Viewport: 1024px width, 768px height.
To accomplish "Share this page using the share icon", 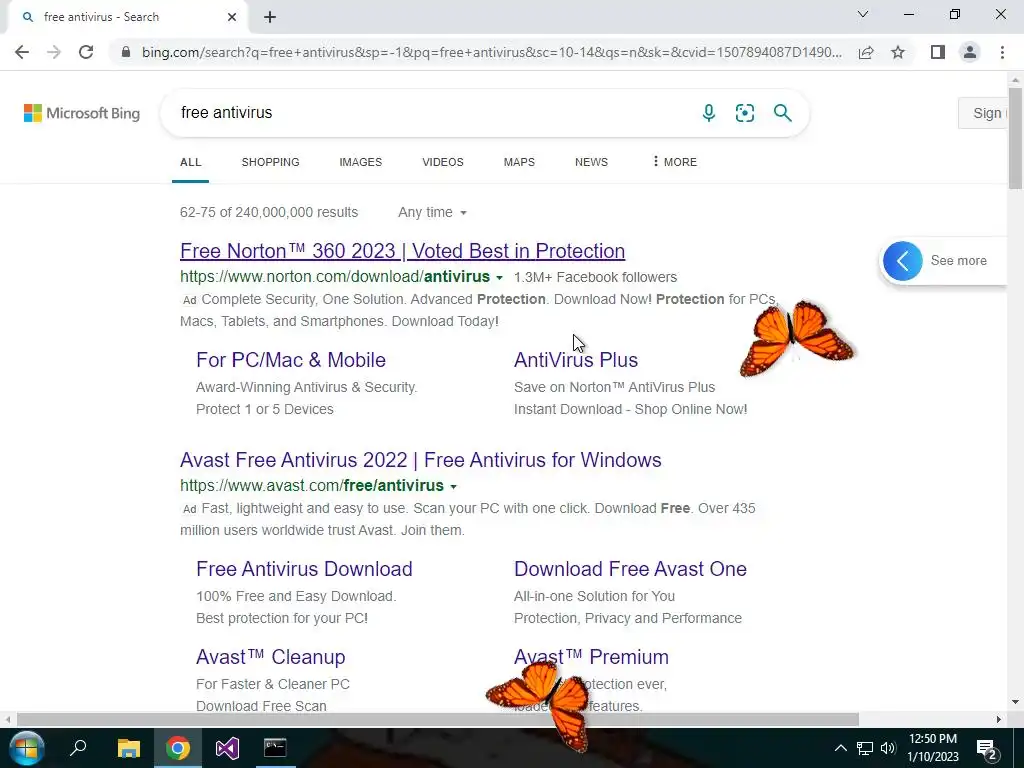I will point(866,52).
